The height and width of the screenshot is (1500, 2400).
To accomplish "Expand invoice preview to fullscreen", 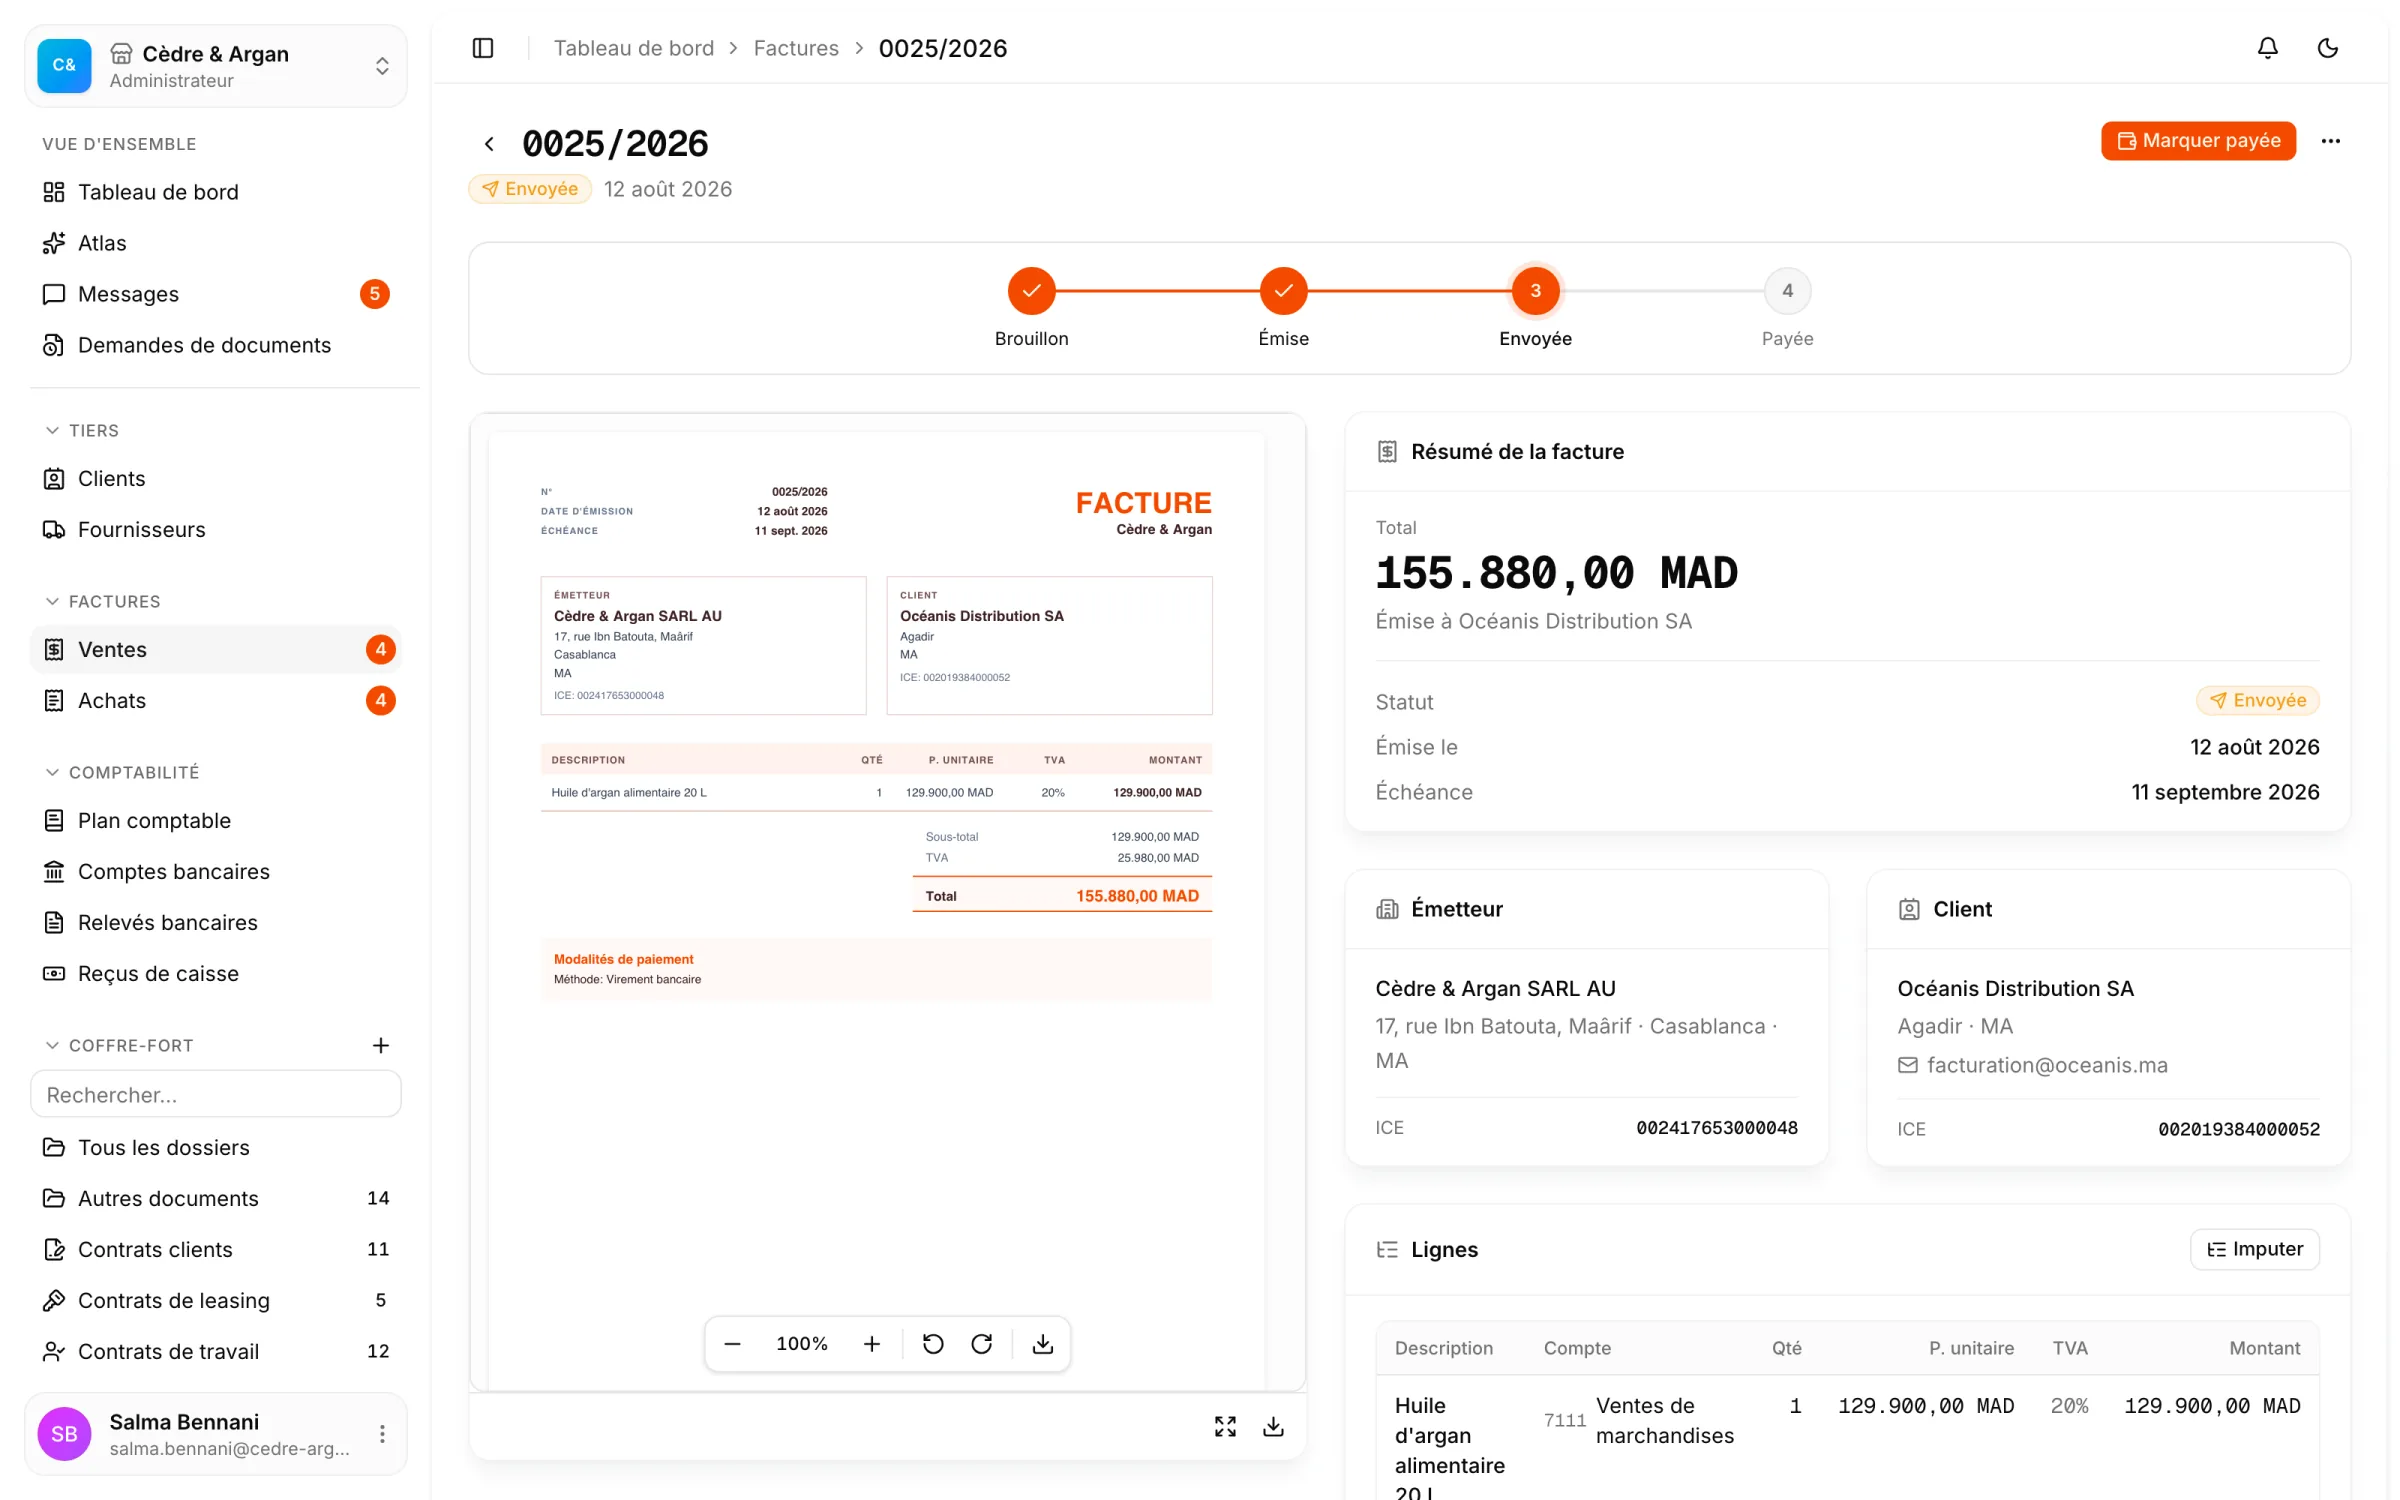I will (1225, 1427).
